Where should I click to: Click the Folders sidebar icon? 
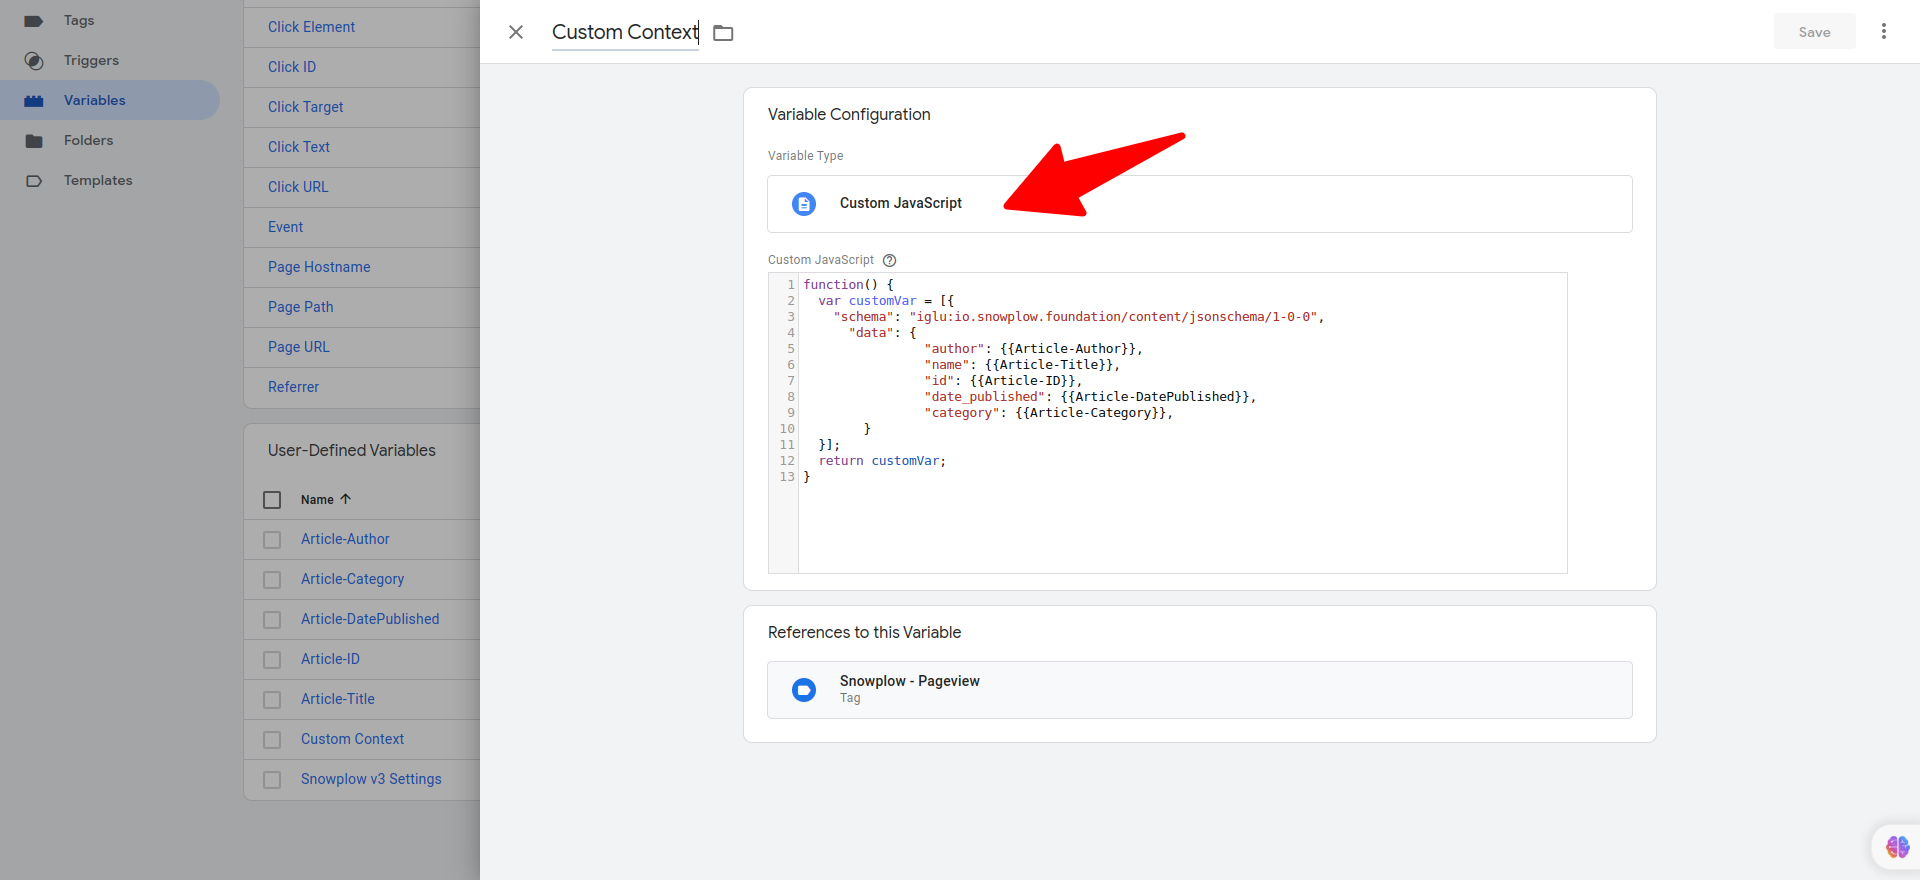point(34,141)
